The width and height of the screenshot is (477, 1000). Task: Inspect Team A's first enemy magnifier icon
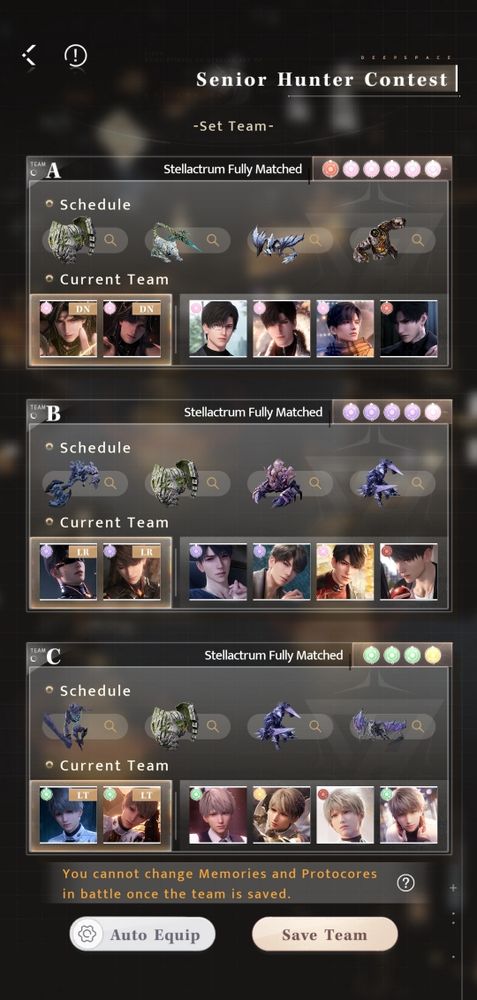[x=110, y=240]
